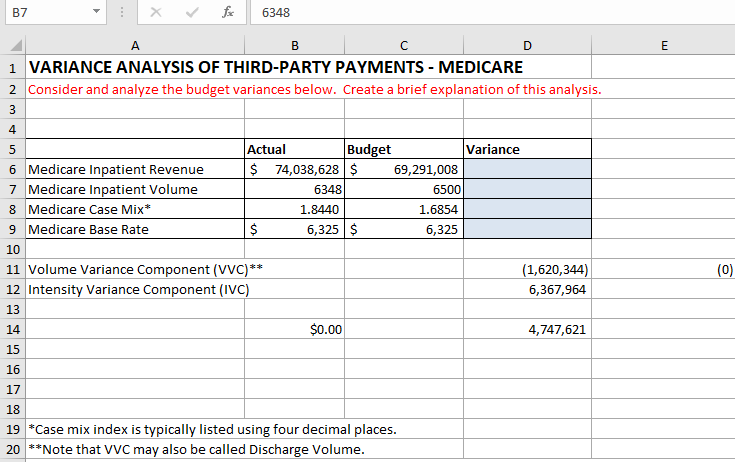Select Intensity Variance Component label
Screen dimensions: 735x462
point(139,290)
